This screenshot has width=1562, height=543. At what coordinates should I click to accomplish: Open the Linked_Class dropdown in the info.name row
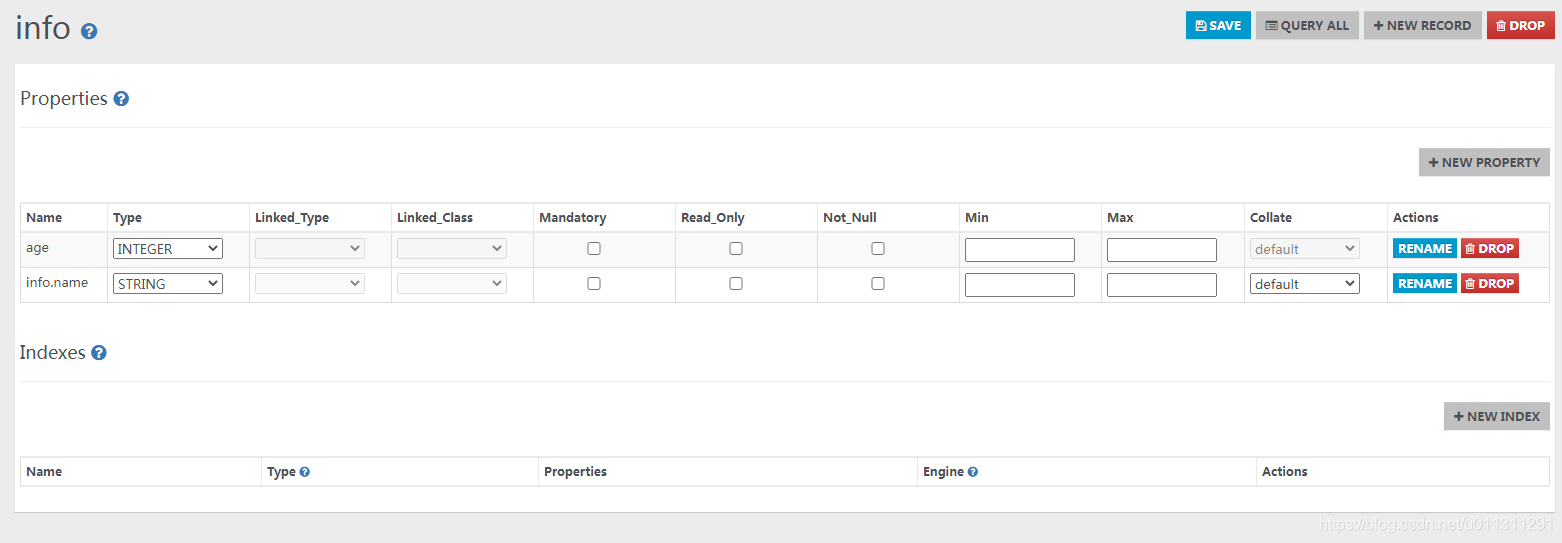coord(452,284)
